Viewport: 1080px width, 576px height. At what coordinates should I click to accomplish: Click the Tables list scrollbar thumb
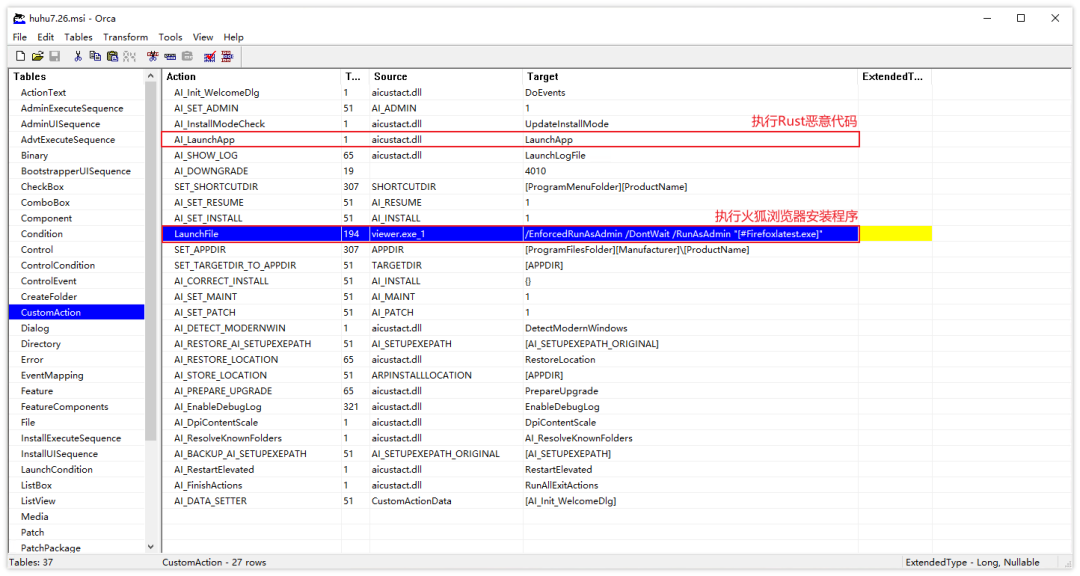click(151, 262)
